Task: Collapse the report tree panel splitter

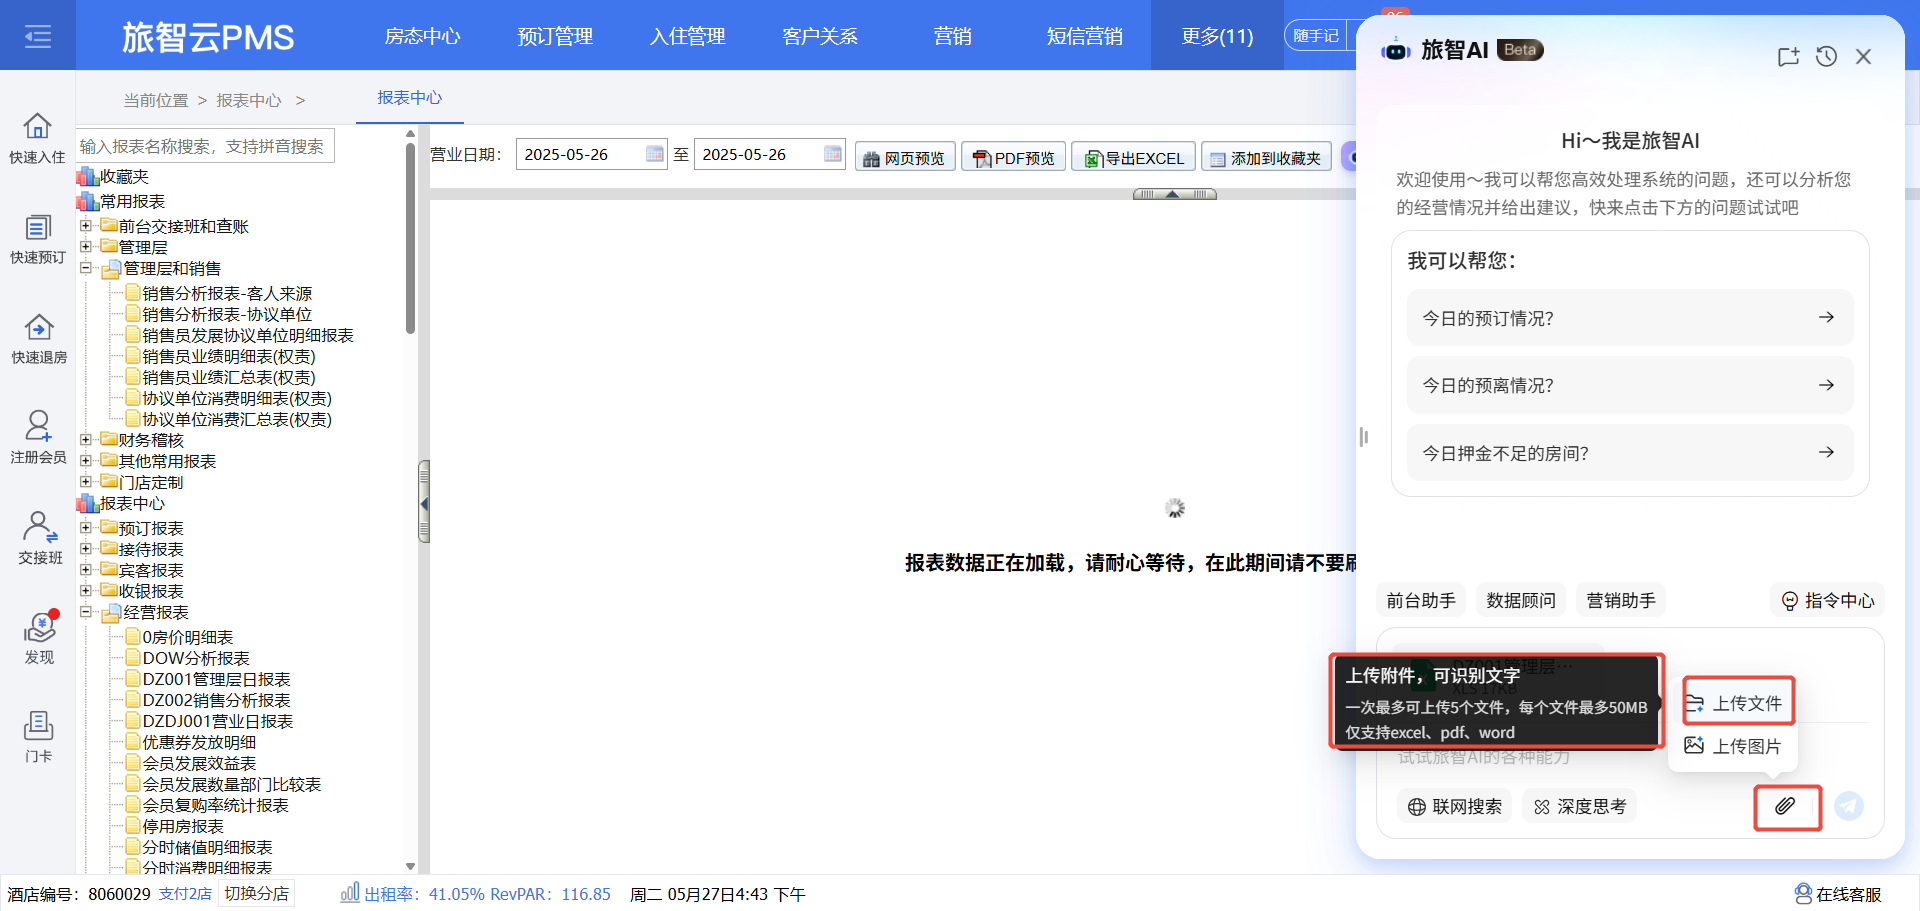Action: click(x=424, y=502)
